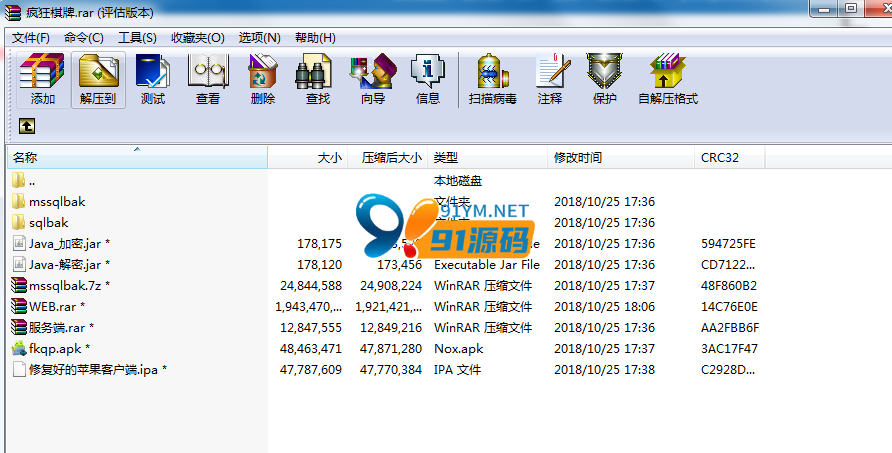This screenshot has height=453, width=892.
Task: Open the 工具(S) menu
Action: 137,38
